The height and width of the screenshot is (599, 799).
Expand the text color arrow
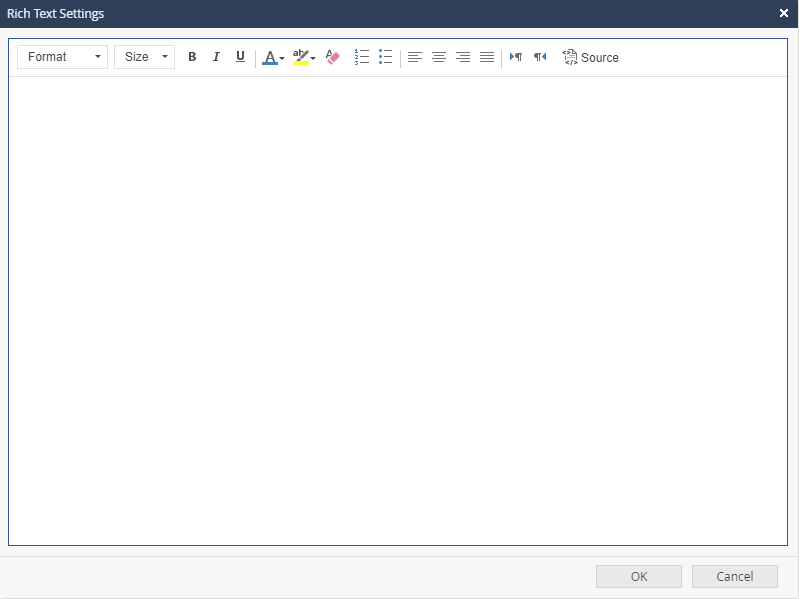pyautogui.click(x=282, y=58)
